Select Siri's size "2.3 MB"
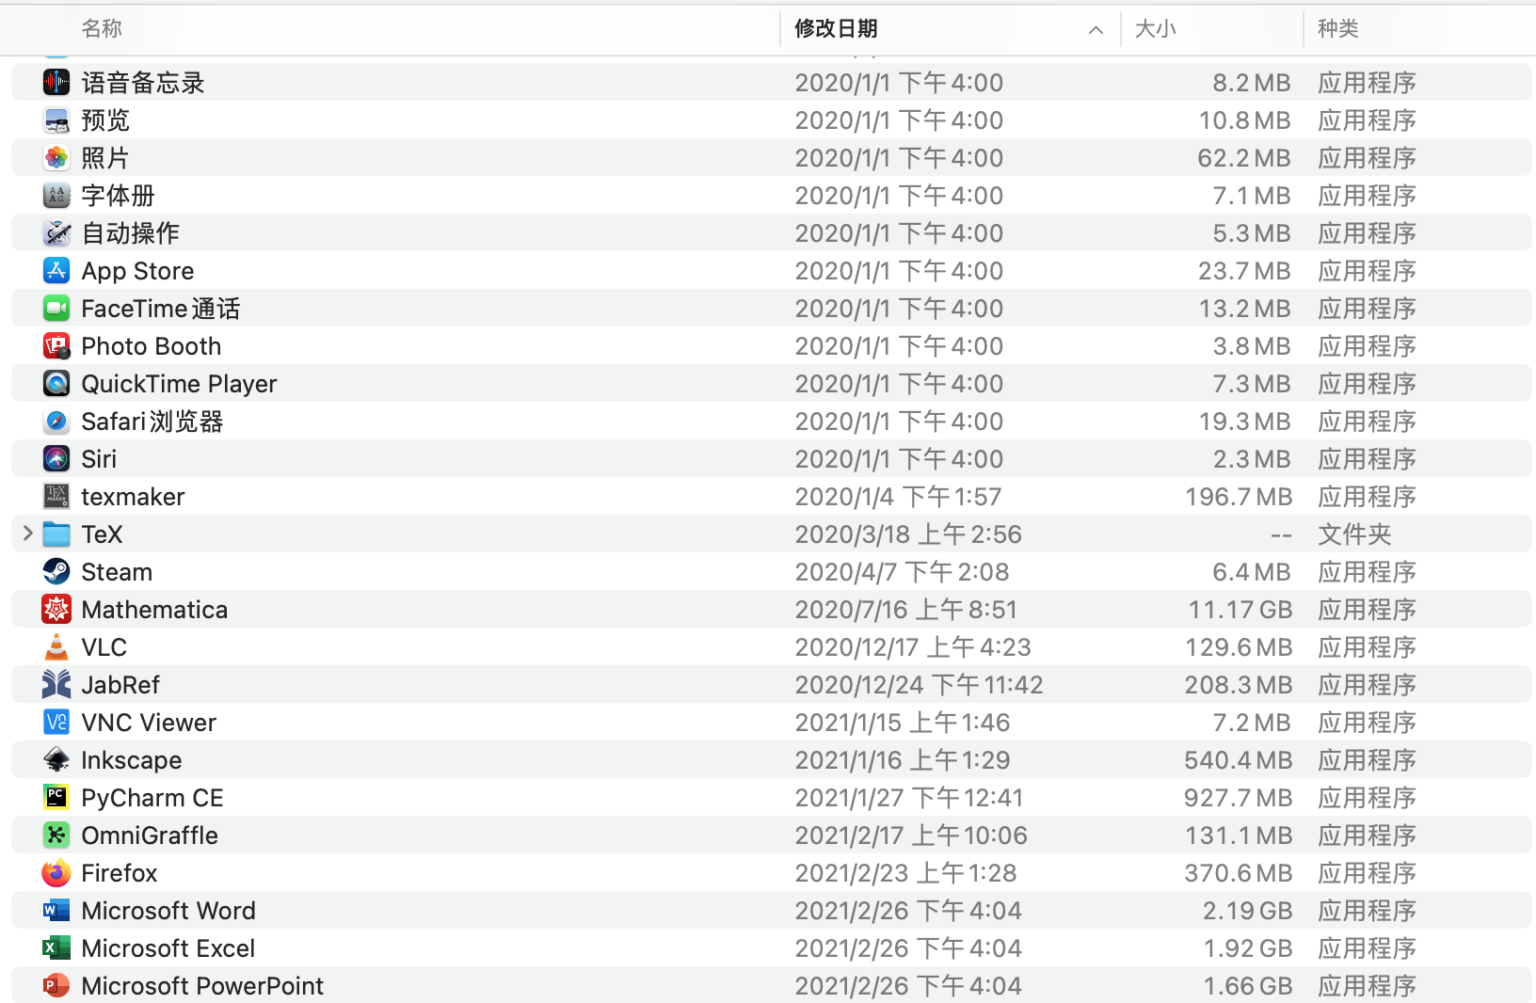This screenshot has width=1536, height=1003. point(1251,459)
